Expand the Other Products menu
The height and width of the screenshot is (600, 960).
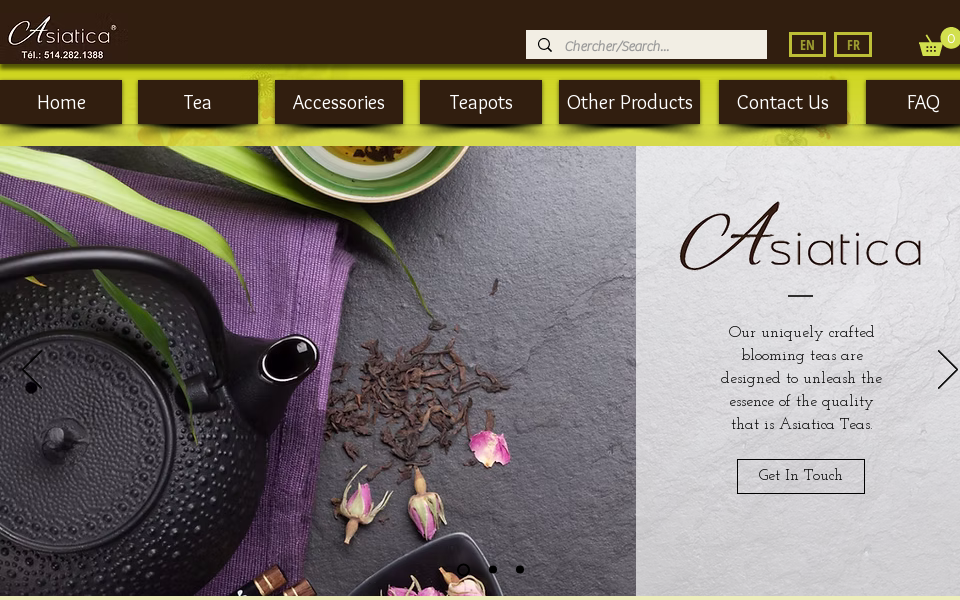tap(629, 102)
